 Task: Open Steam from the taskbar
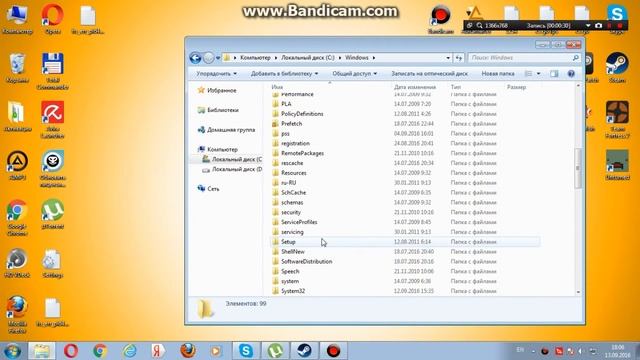pos(304,351)
